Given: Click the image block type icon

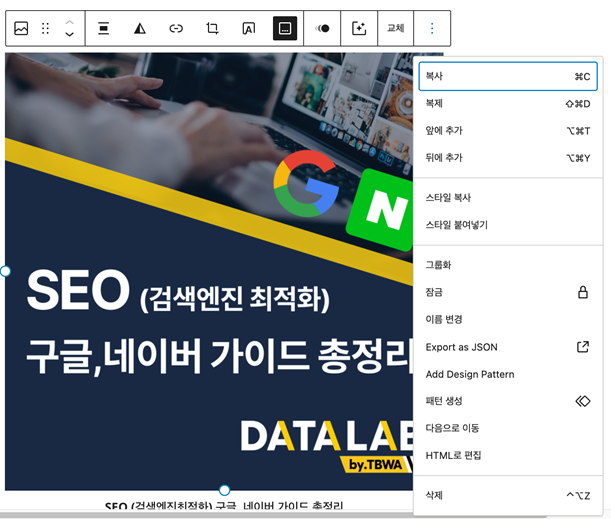Looking at the screenshot, I should [21, 29].
